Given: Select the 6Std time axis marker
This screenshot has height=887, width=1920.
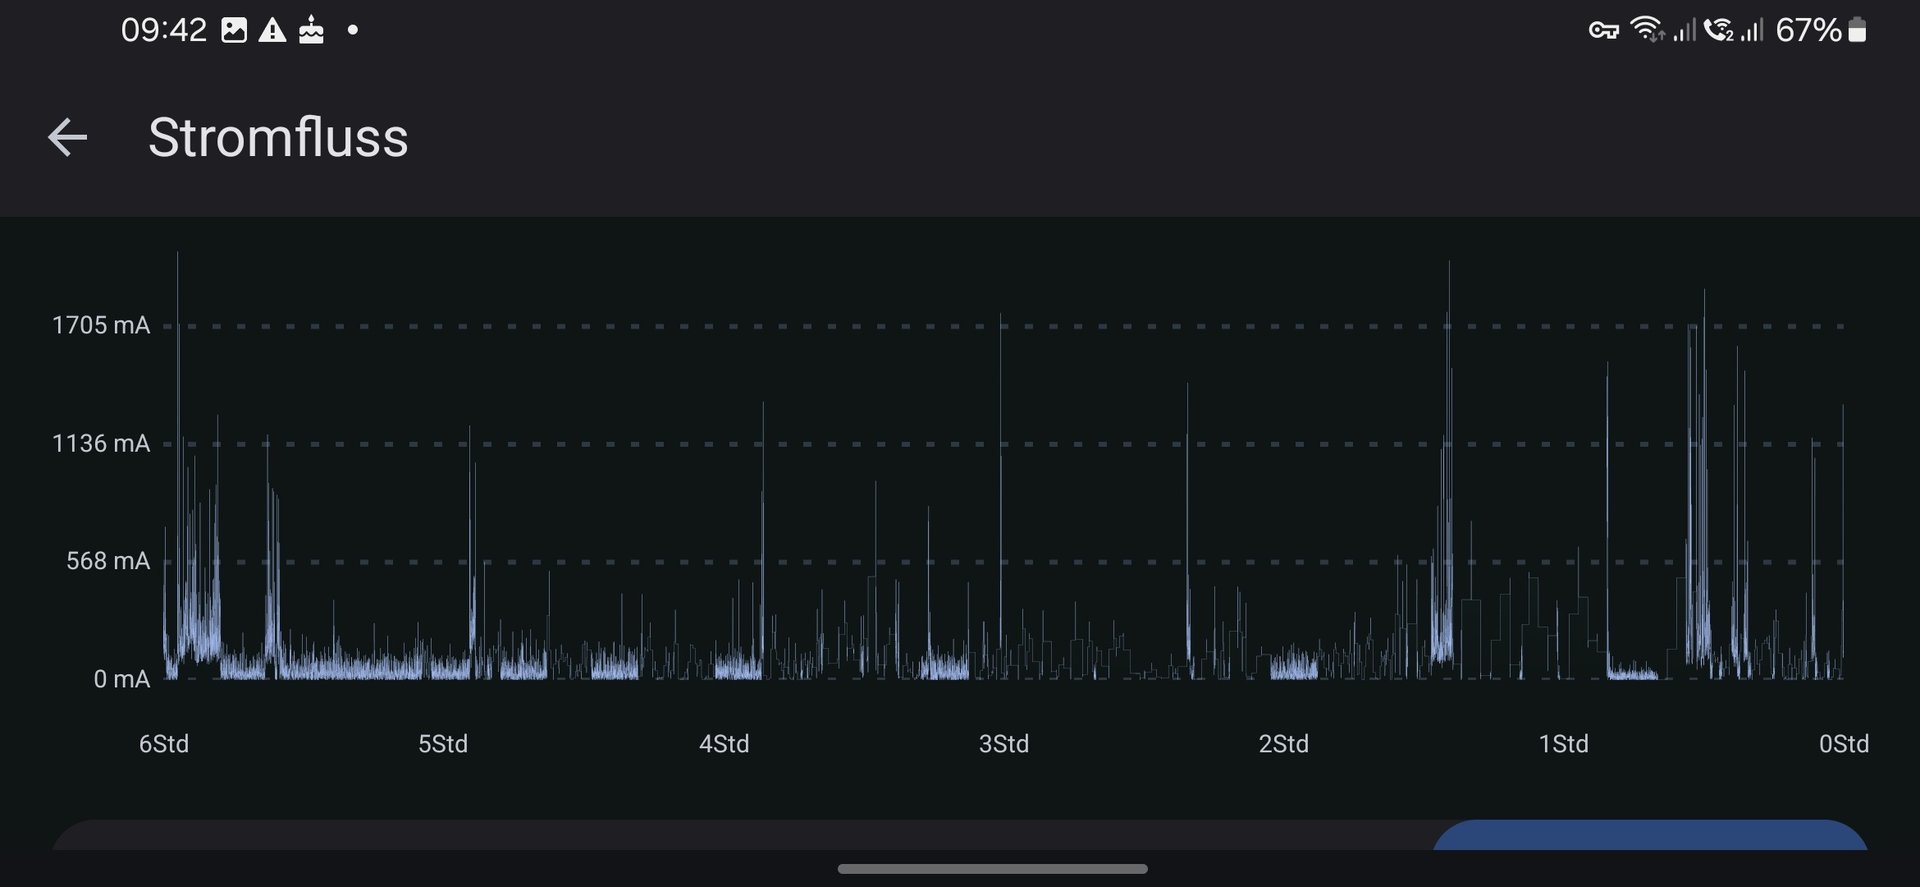Looking at the screenshot, I should coord(164,744).
